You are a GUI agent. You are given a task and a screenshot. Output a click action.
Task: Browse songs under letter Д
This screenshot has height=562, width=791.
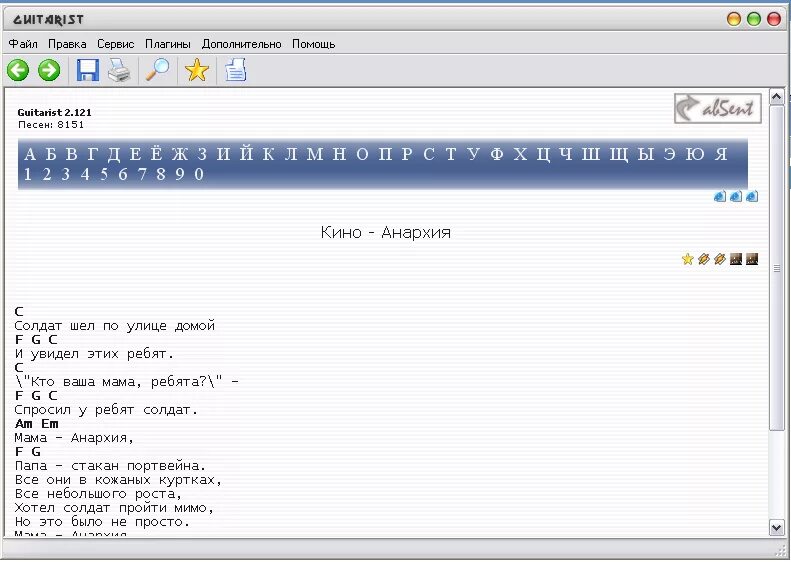click(114, 154)
